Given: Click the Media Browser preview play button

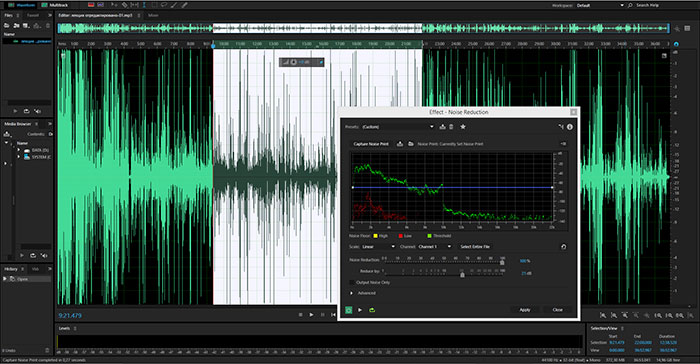Looking at the screenshot, I should coord(22,255).
